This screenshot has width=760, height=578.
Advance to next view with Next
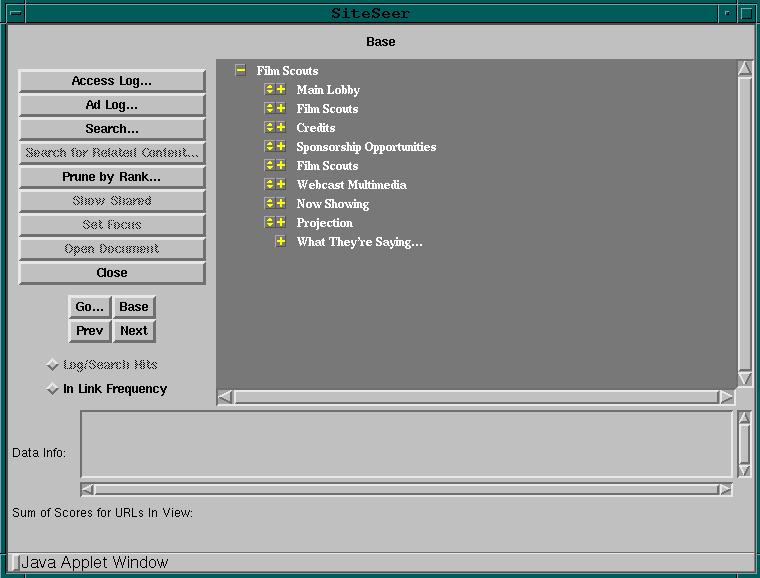pos(134,331)
